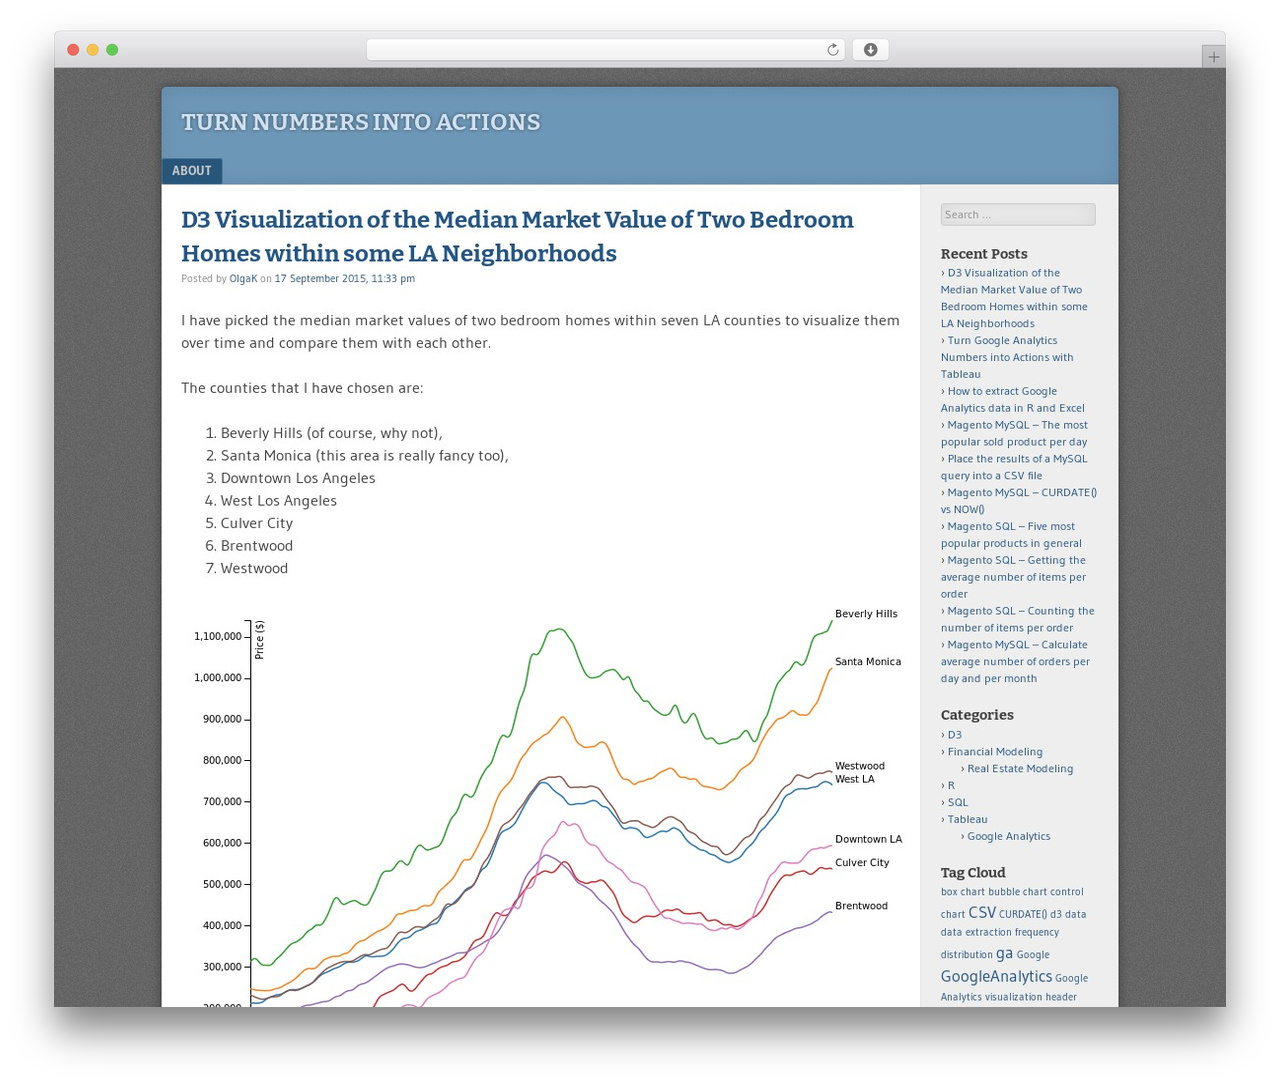Screen dimensions: 1280x1084
Task: Open Magento SQL average items per order post
Action: (1013, 577)
